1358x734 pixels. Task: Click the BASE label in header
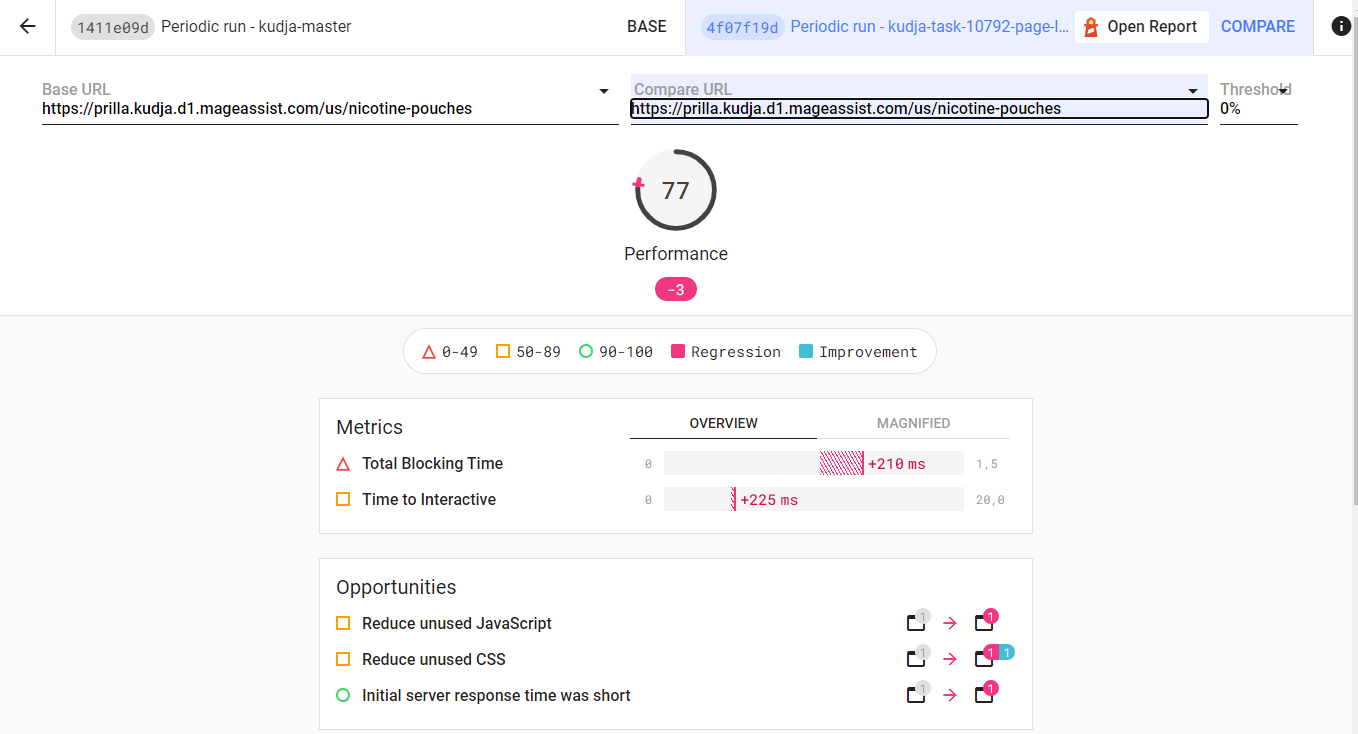pos(647,27)
